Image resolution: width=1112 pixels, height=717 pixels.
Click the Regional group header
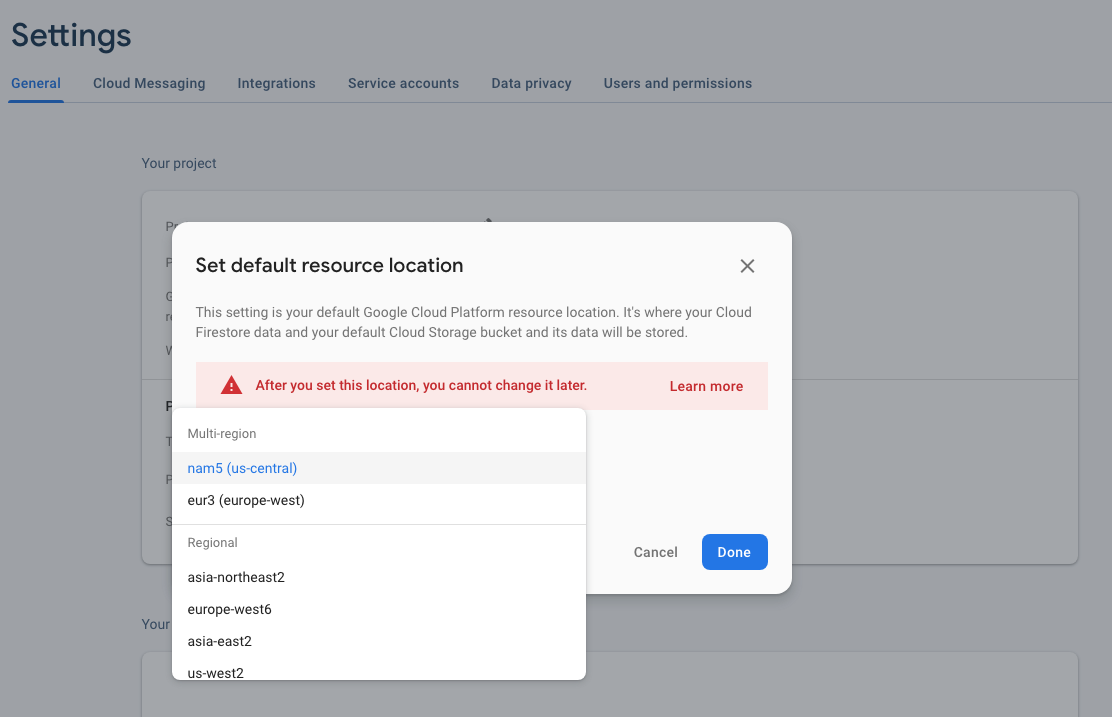(212, 543)
